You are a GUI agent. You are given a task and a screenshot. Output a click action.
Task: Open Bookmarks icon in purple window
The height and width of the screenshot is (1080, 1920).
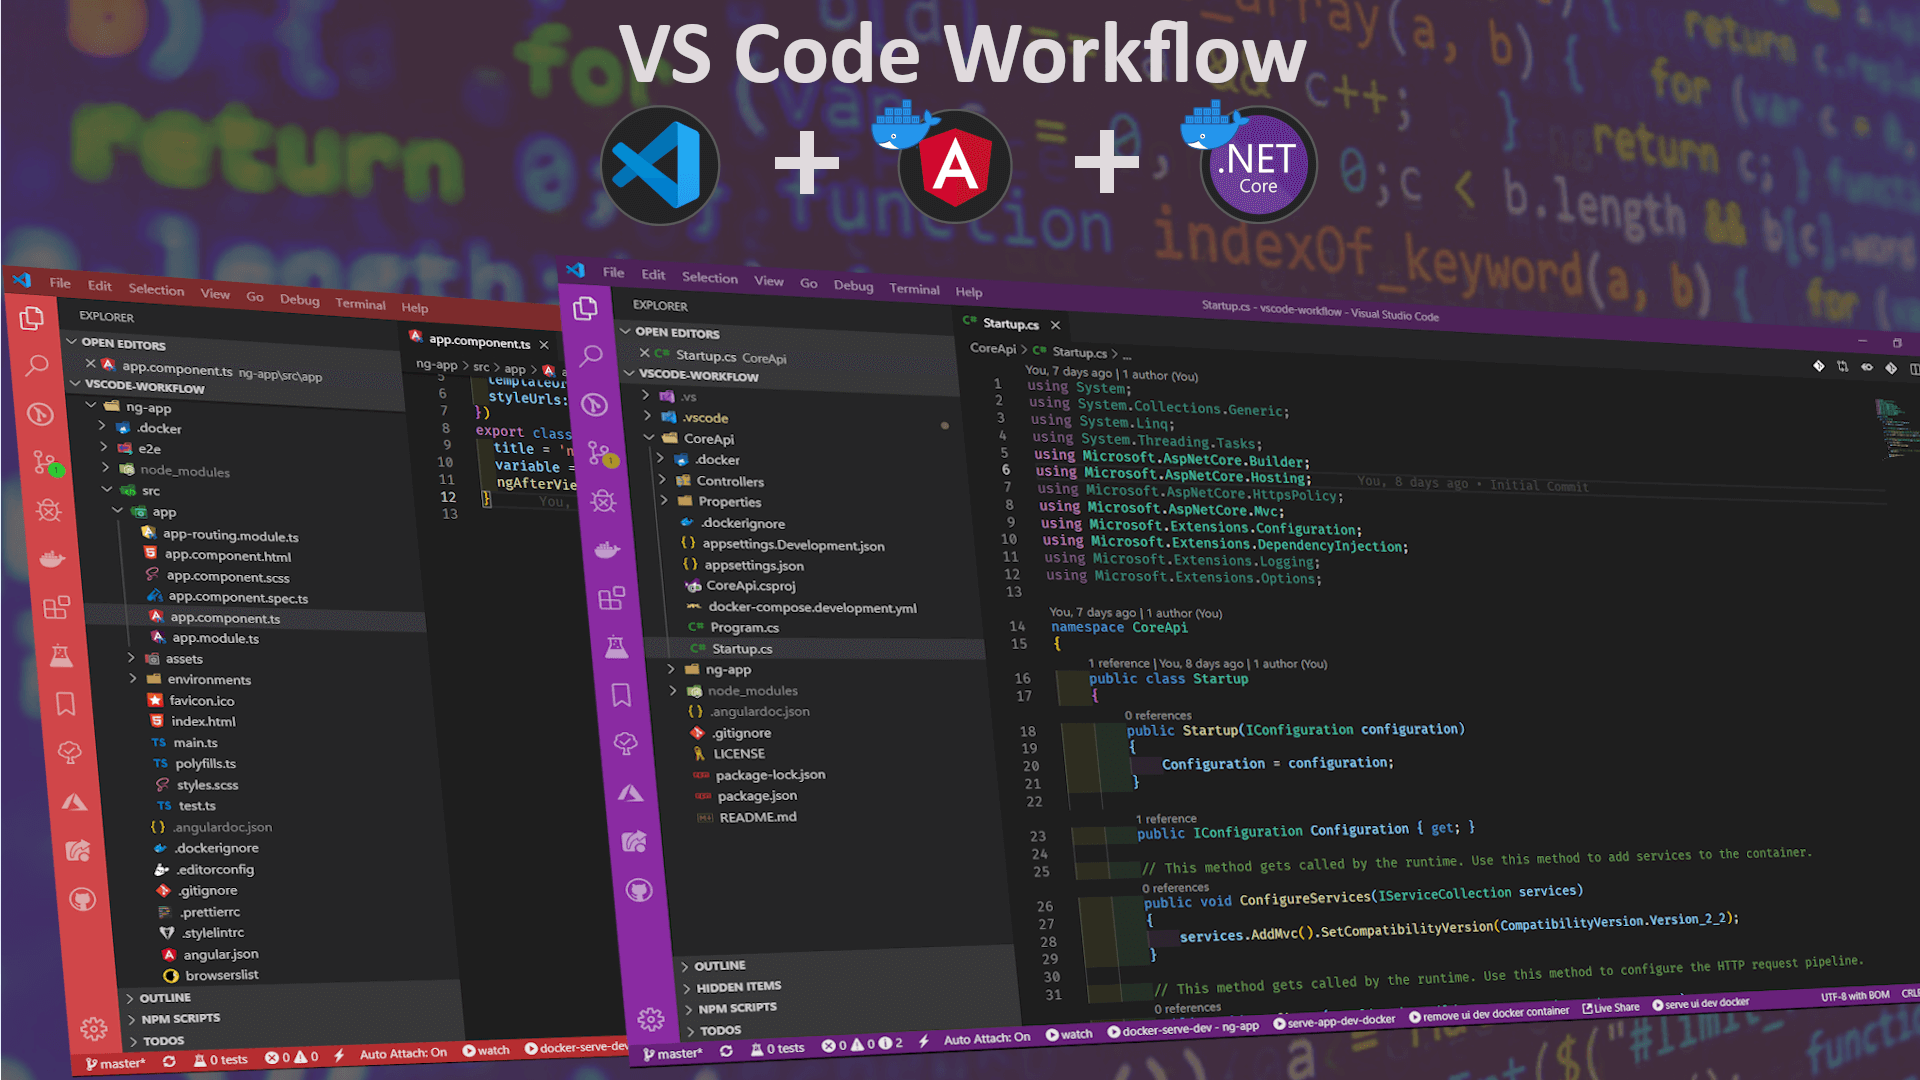(621, 695)
